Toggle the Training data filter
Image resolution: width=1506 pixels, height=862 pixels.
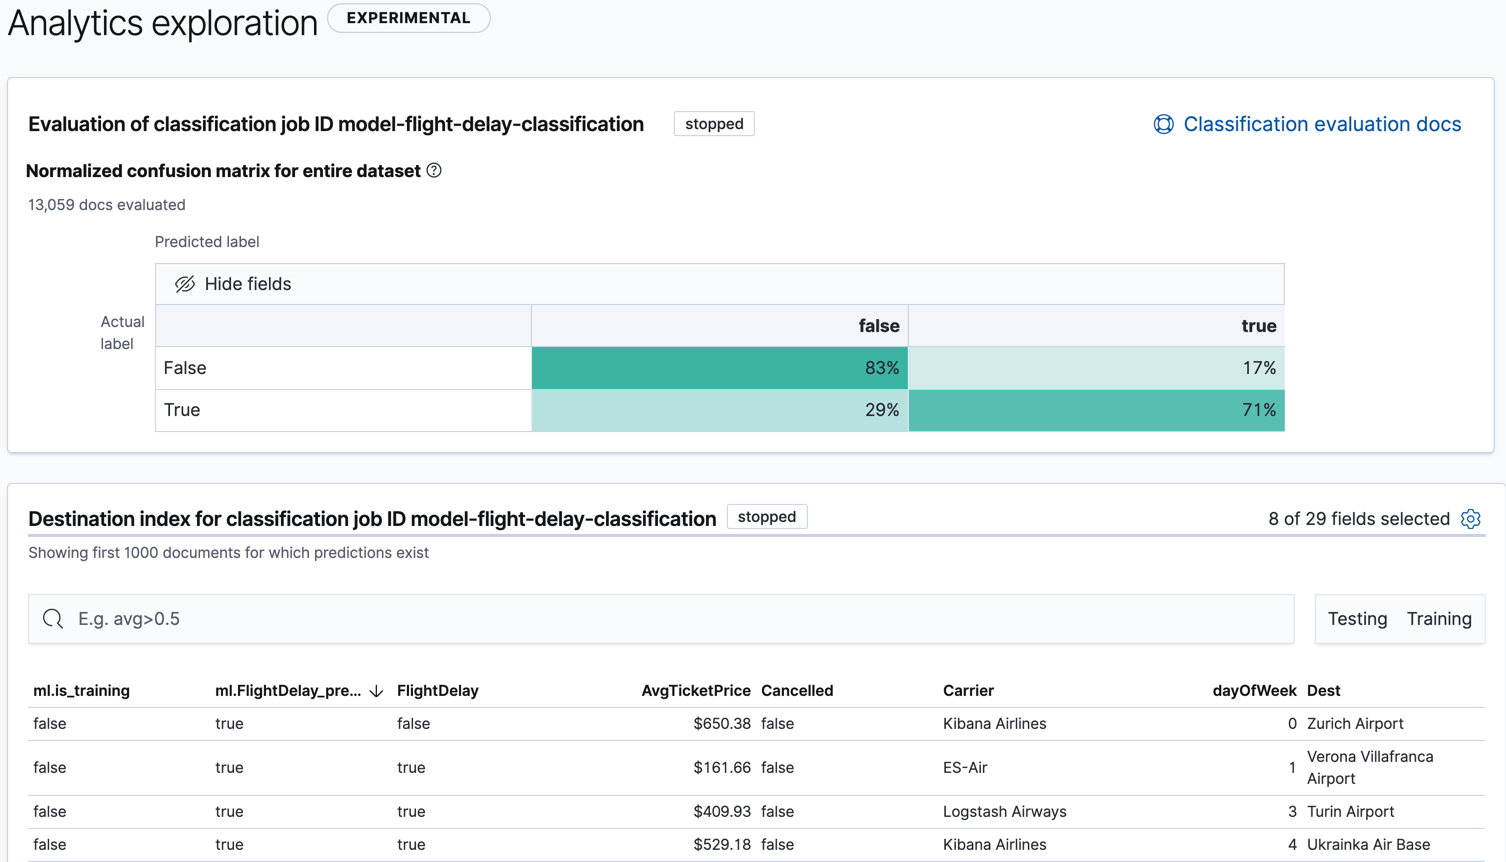pos(1438,618)
